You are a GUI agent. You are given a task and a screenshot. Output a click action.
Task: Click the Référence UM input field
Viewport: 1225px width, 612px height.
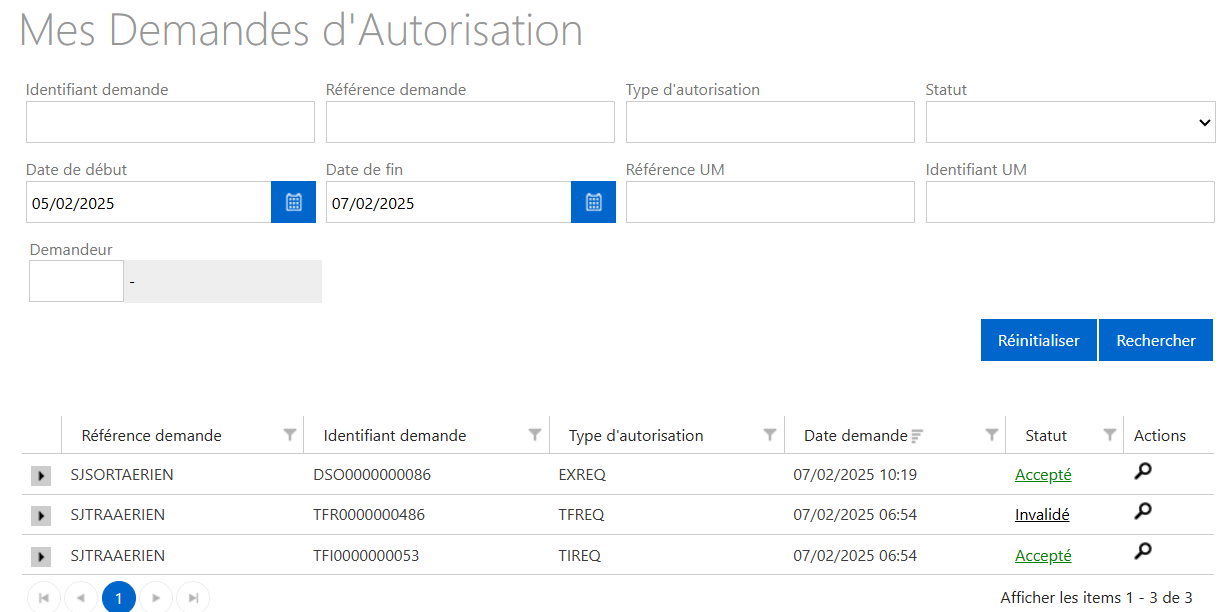click(x=770, y=202)
